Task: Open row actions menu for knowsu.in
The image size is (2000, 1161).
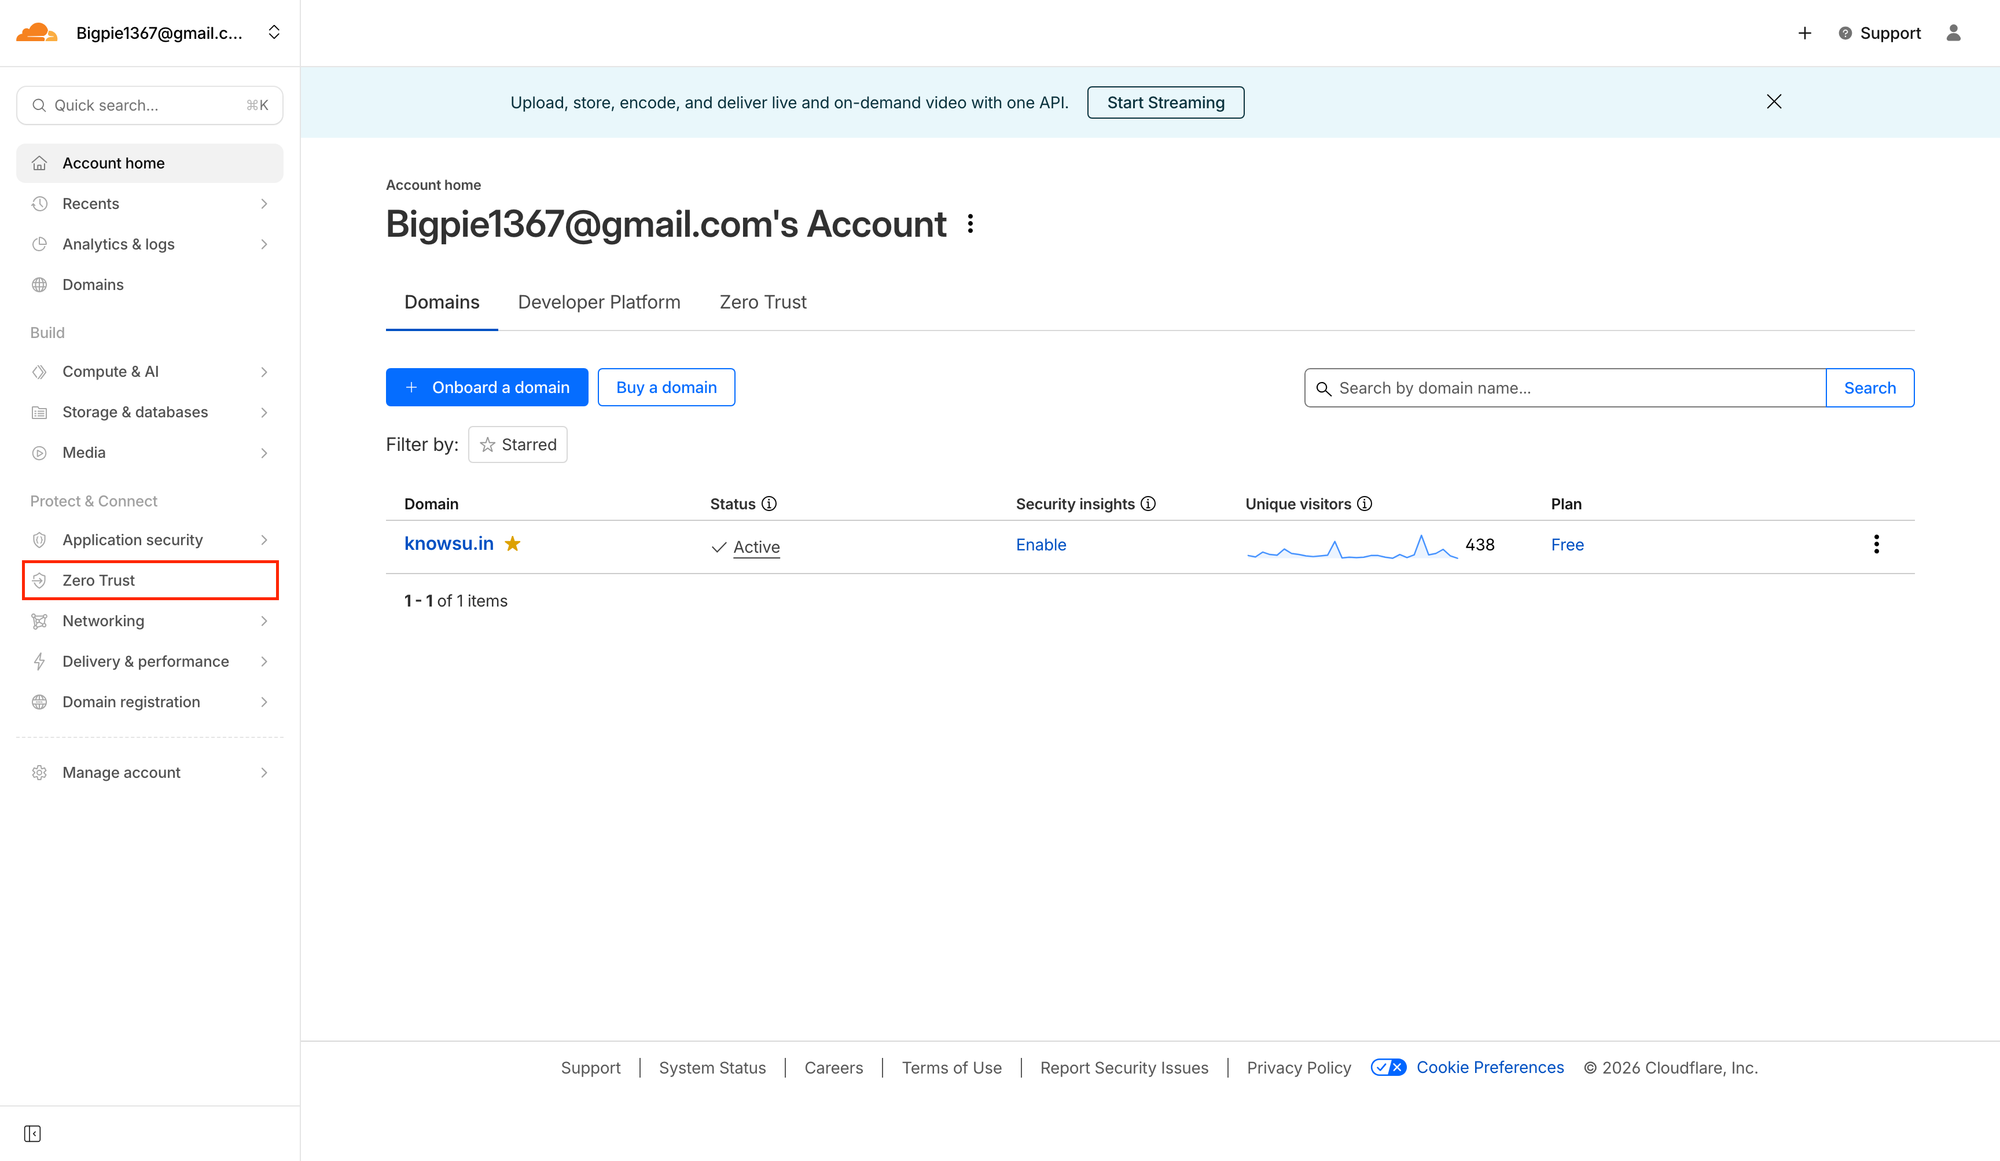Action: [1876, 544]
